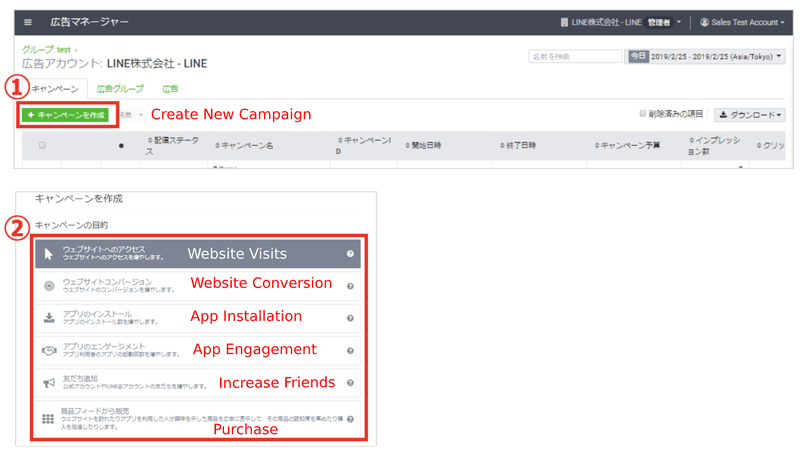Expand the ダウンロード dropdown

[x=749, y=115]
